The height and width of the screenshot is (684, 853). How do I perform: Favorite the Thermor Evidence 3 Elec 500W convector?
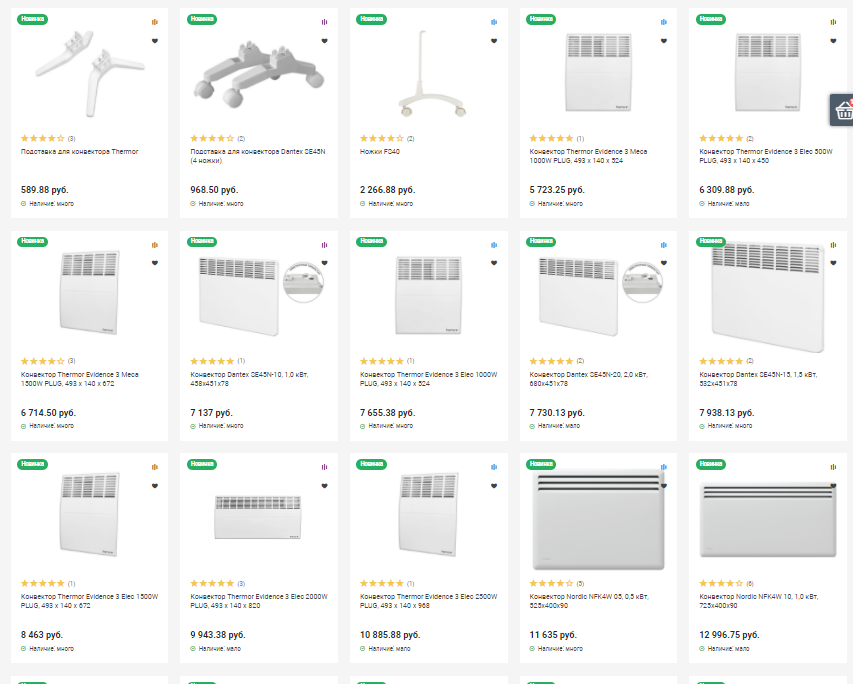tap(833, 41)
